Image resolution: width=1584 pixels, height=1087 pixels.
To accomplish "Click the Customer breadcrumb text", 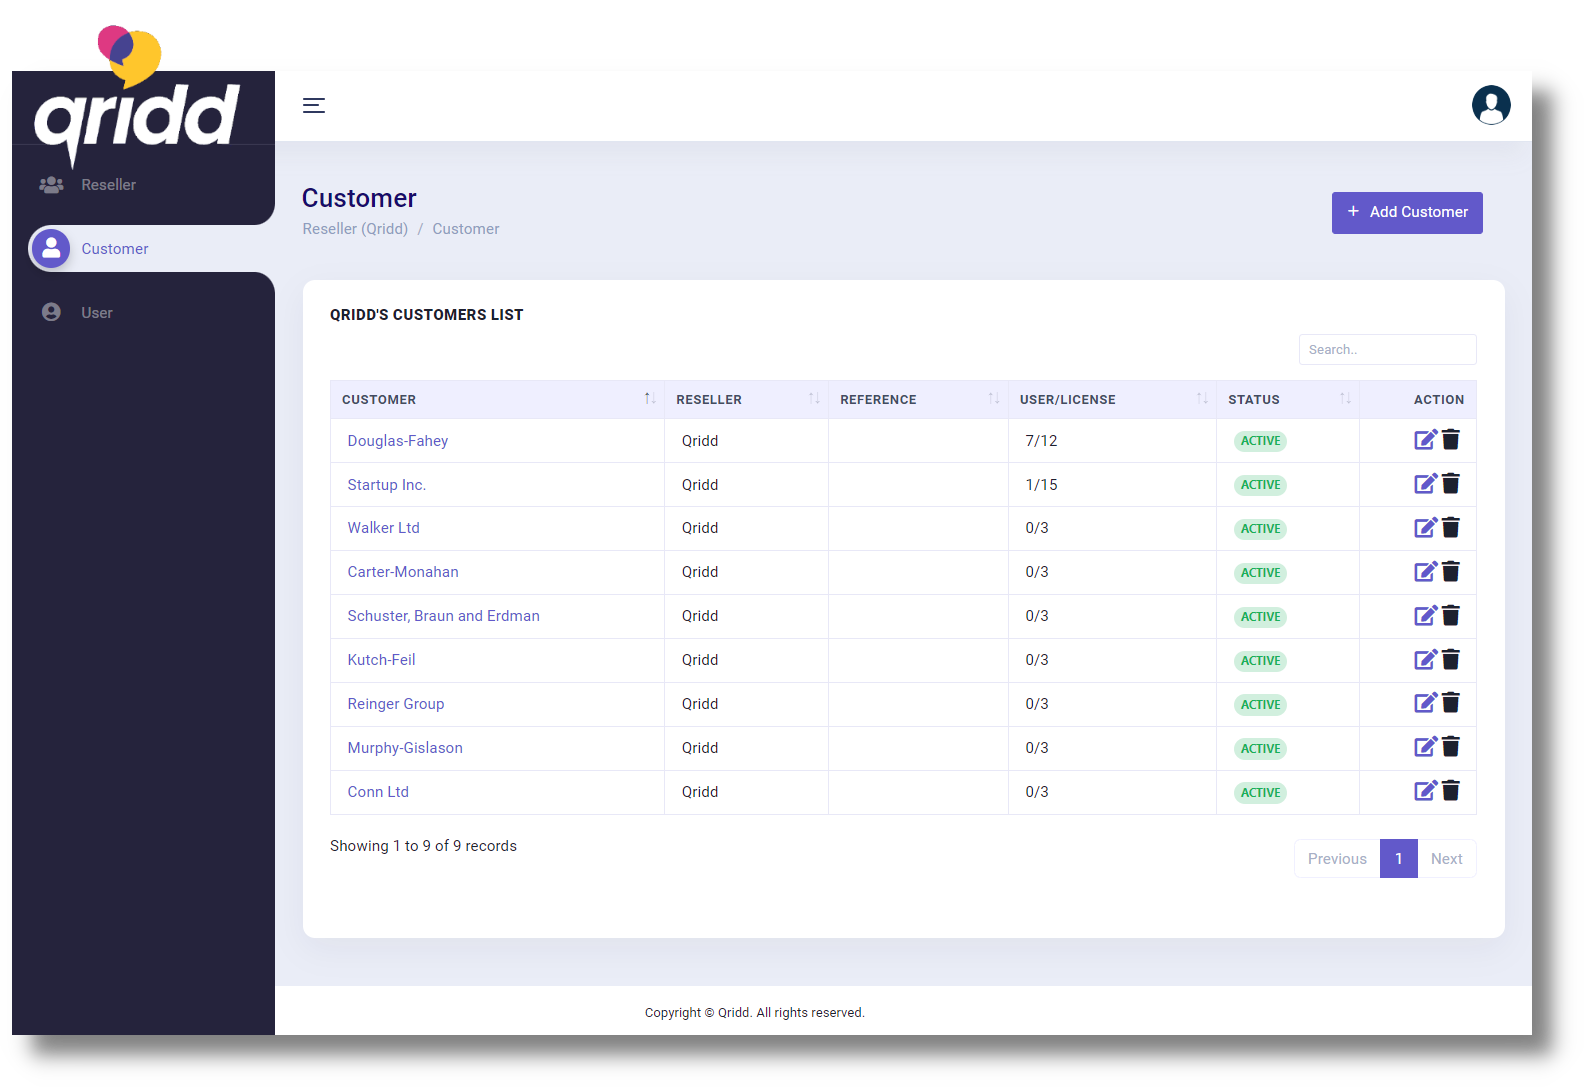I will [466, 229].
